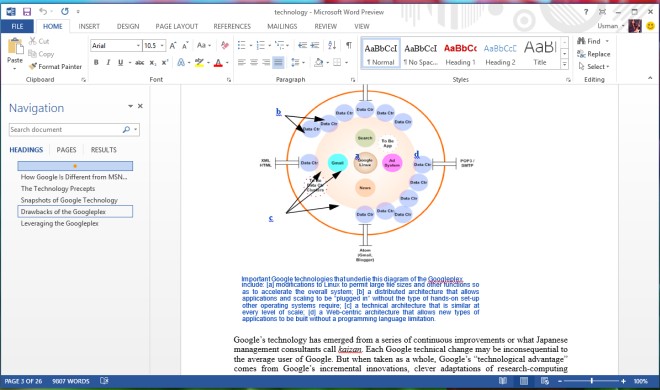The image size is (660, 390).
Task: Jump to Drawbacks of the Googleplex heading
Action: [75, 212]
